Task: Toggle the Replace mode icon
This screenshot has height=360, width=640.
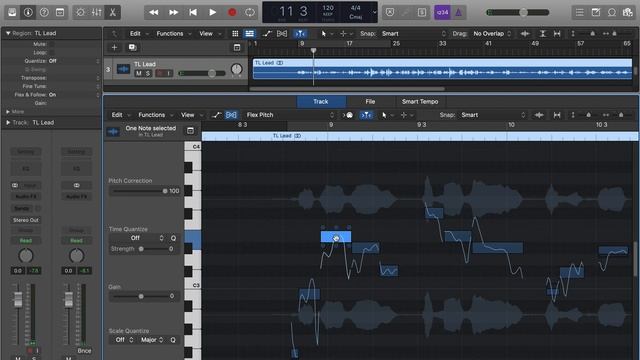Action: 390,12
